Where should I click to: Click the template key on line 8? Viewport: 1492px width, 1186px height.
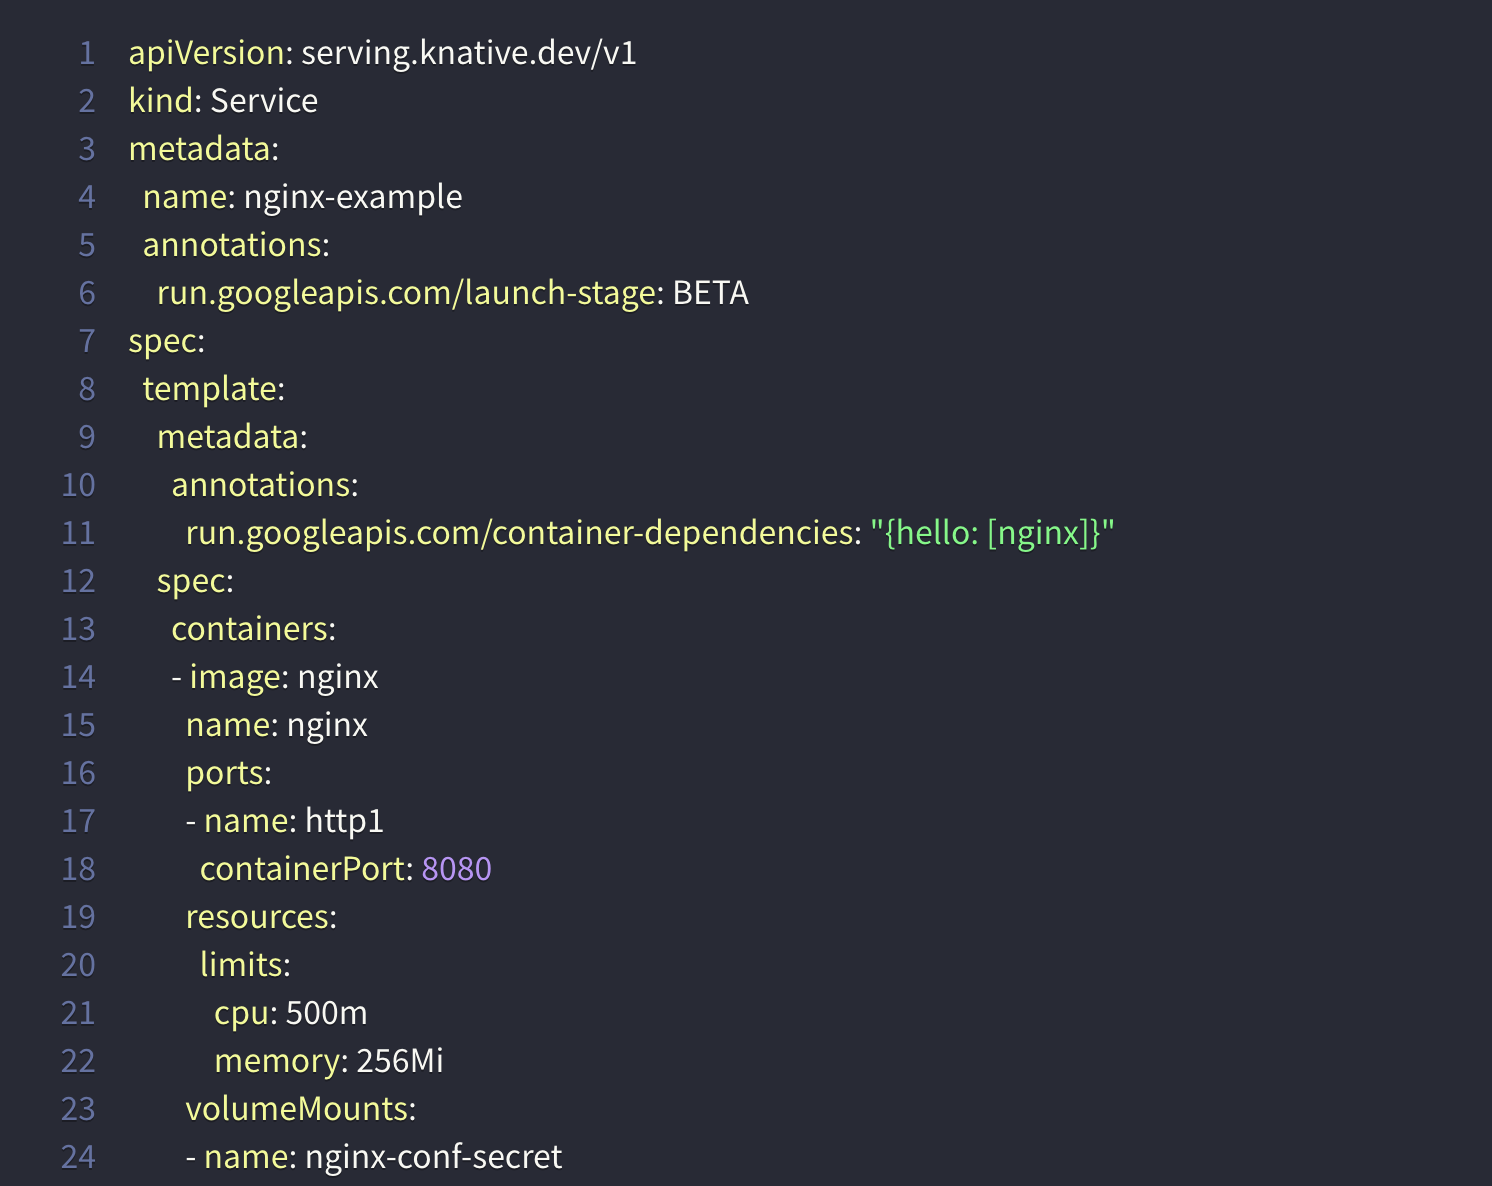click(x=209, y=389)
